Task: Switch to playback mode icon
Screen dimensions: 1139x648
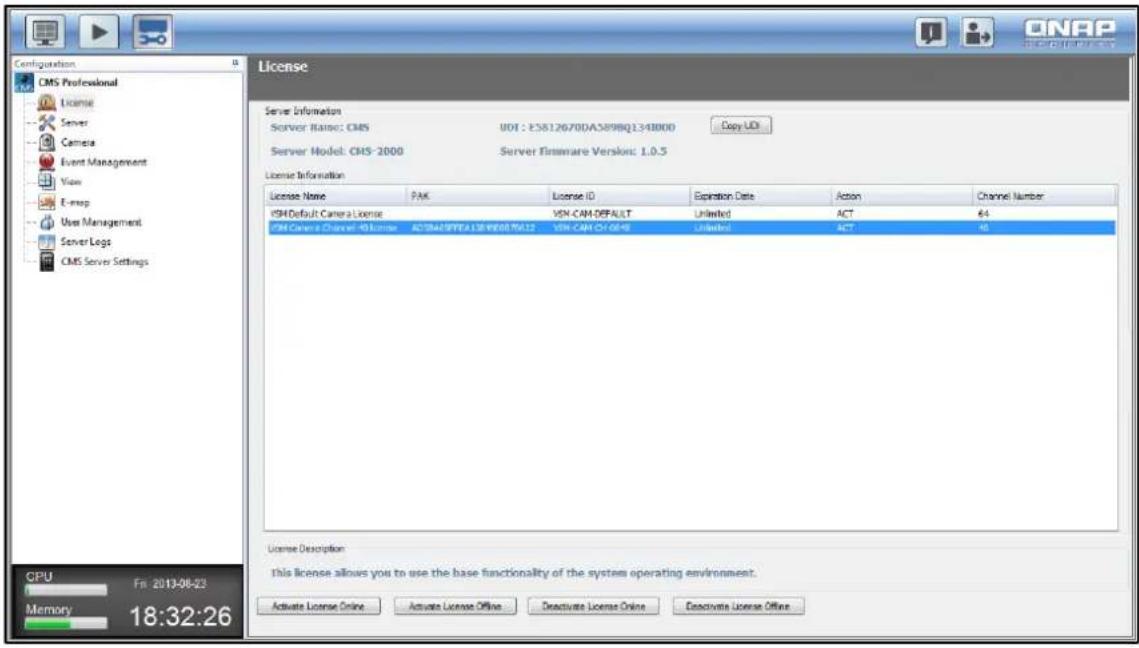Action: (100, 33)
